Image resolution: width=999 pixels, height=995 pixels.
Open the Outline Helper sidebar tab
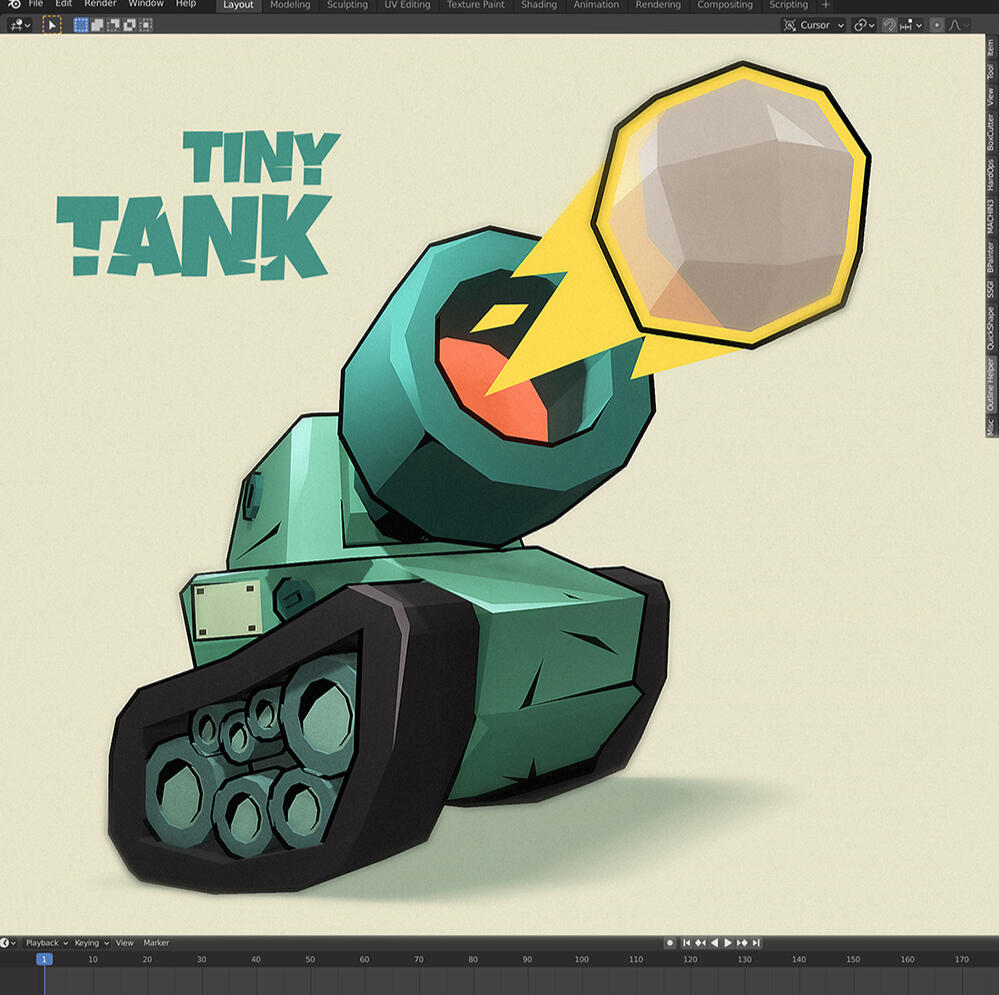[x=990, y=385]
